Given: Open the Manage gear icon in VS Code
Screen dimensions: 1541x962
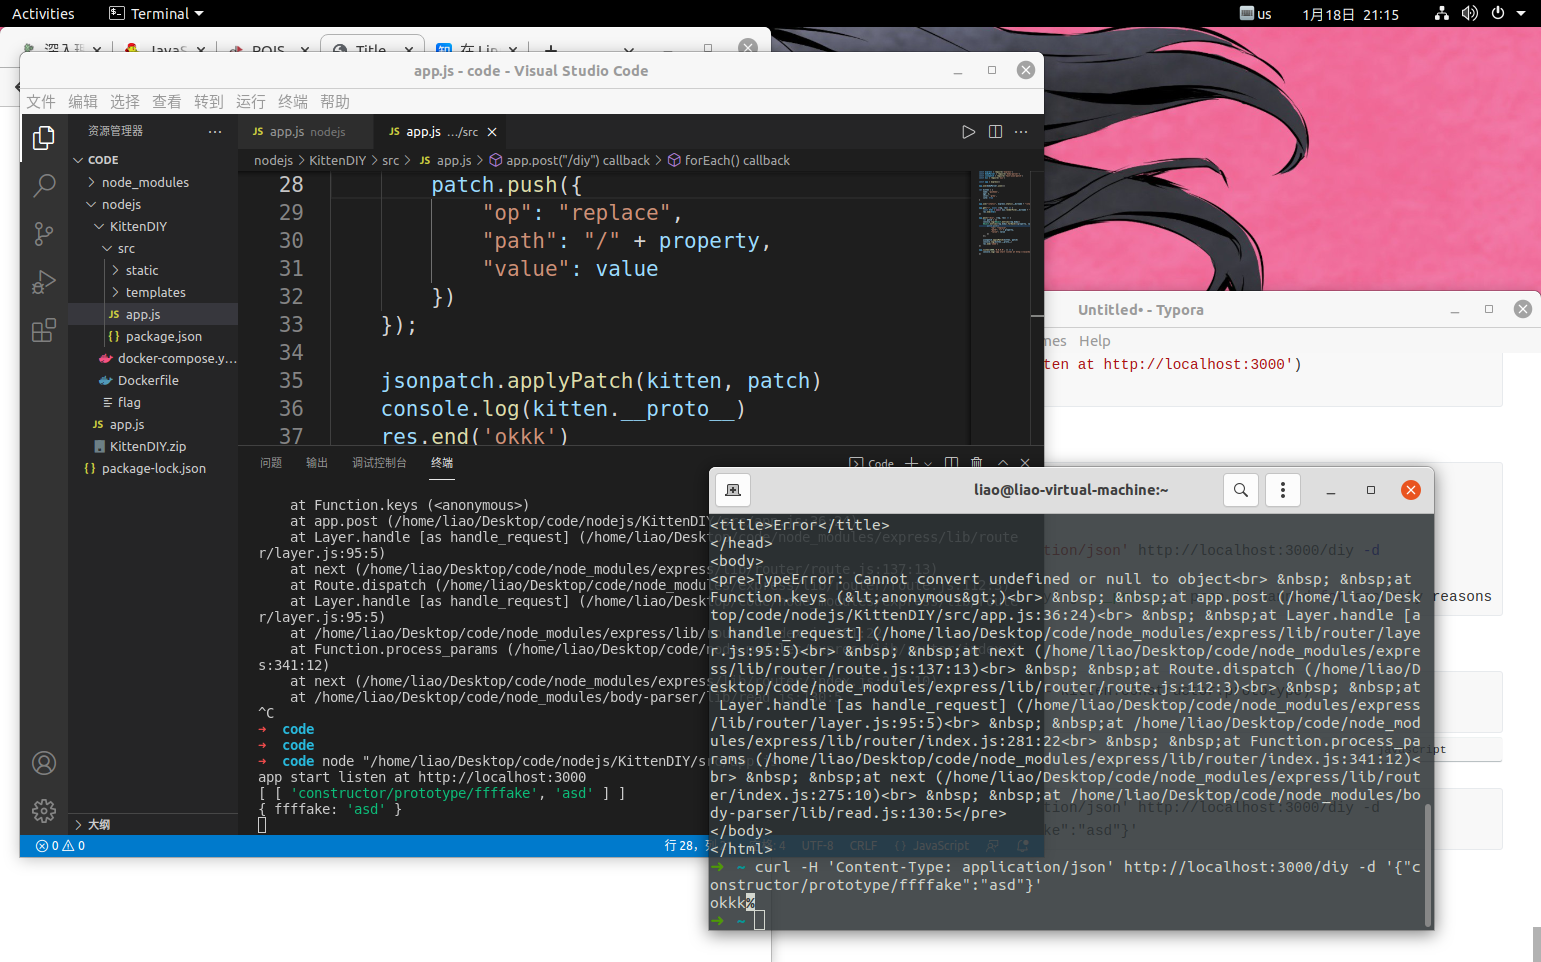Looking at the screenshot, I should 43,810.
